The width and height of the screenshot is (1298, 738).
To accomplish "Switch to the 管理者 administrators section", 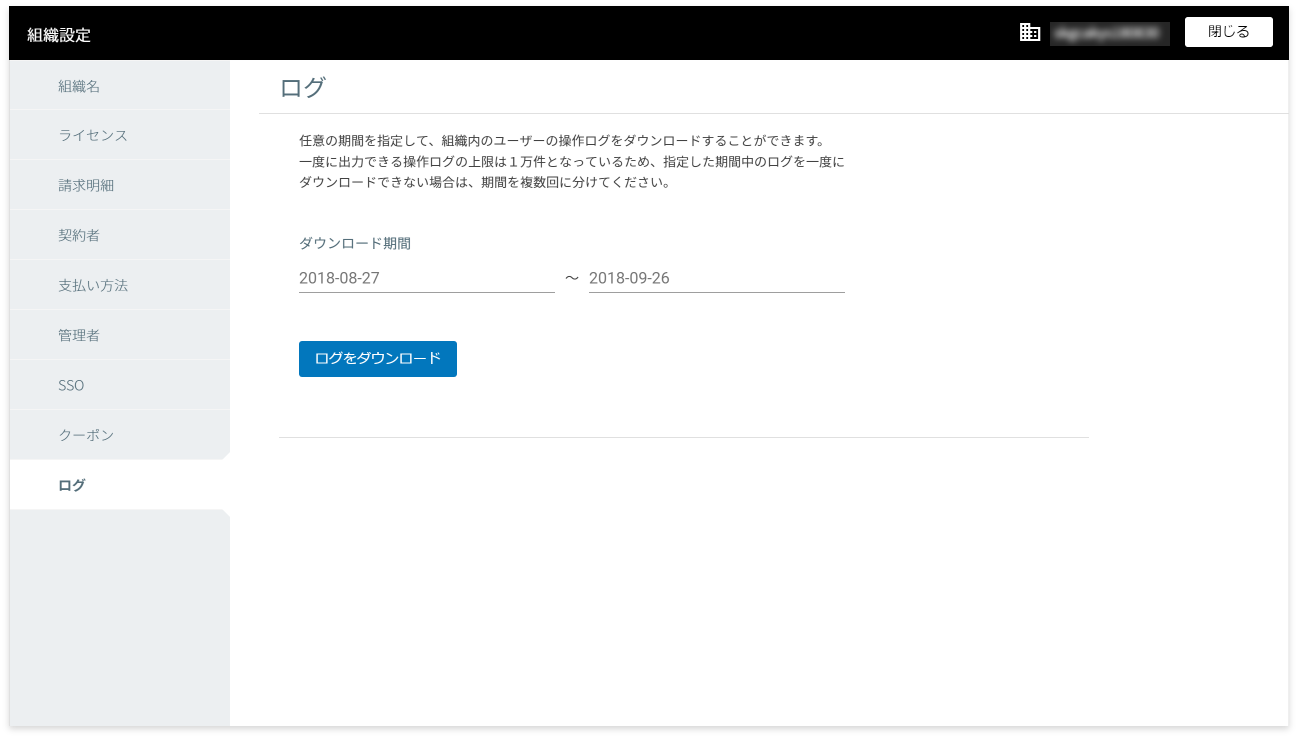I will [x=78, y=335].
